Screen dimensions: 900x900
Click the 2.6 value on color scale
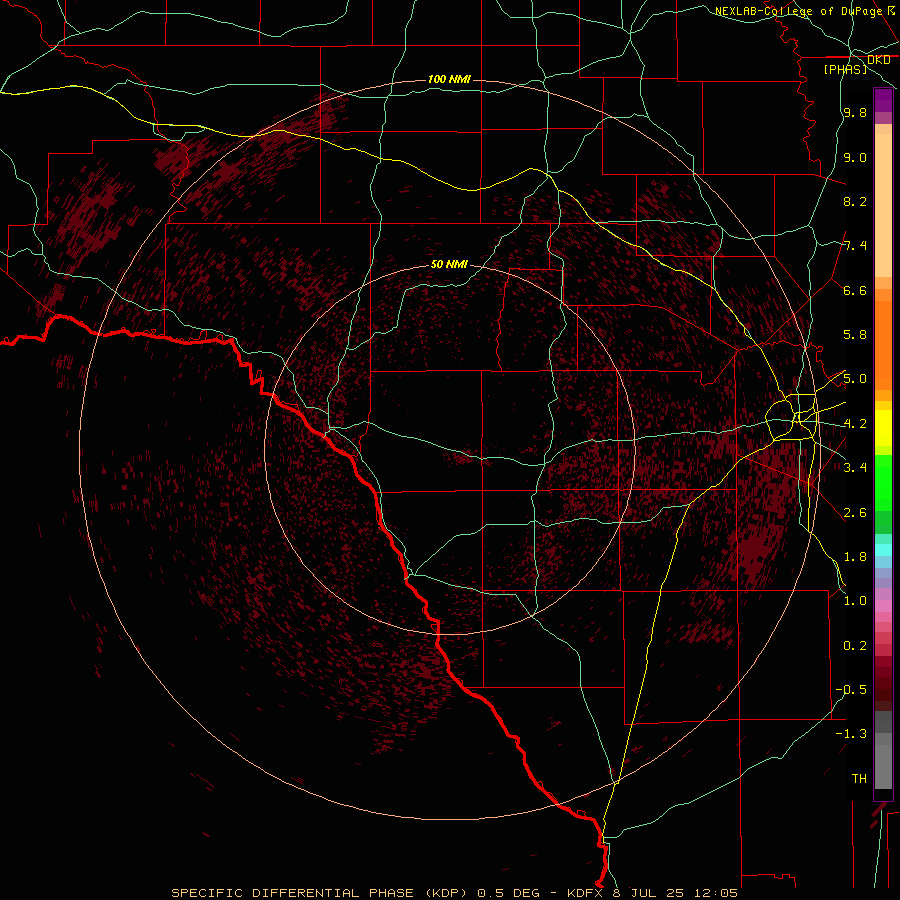coord(855,513)
